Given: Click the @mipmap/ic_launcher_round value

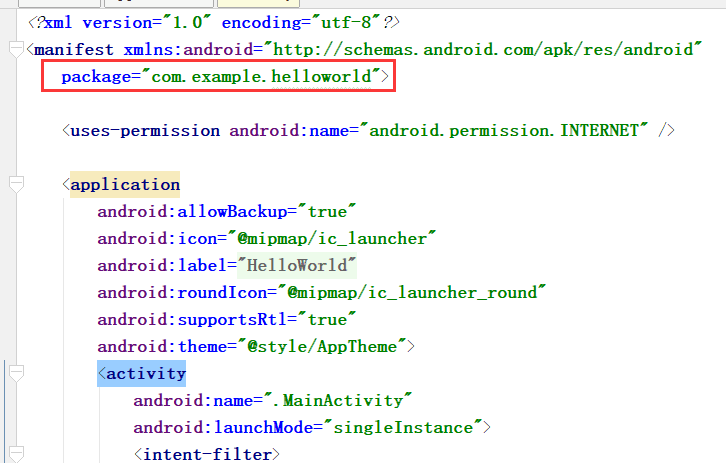Looking at the screenshot, I should tap(412, 293).
